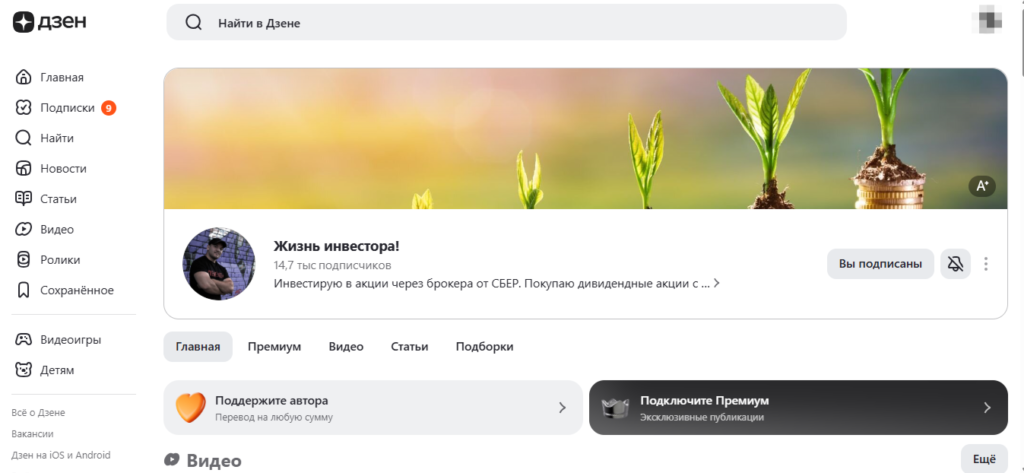
Task: Open Новости section label in sidebar
Action: point(63,169)
